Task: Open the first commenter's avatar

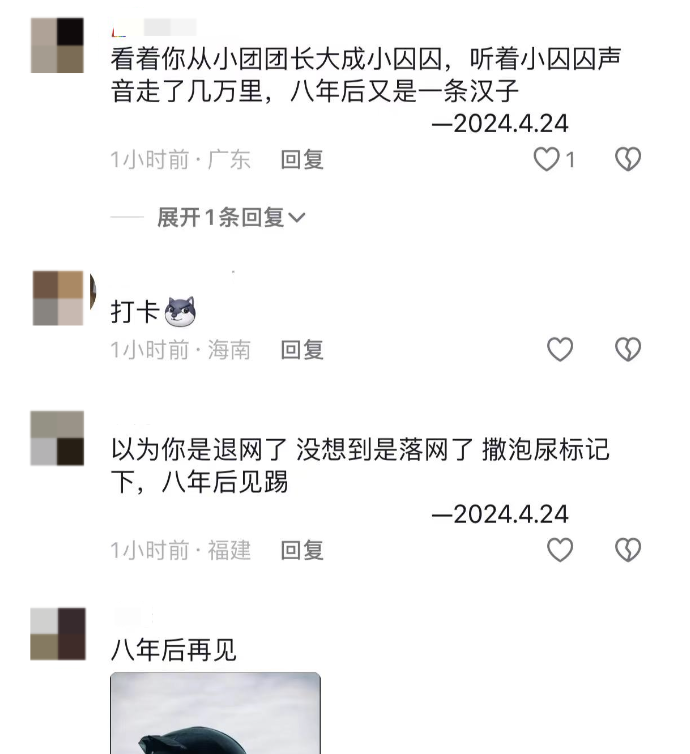Action: 57,45
